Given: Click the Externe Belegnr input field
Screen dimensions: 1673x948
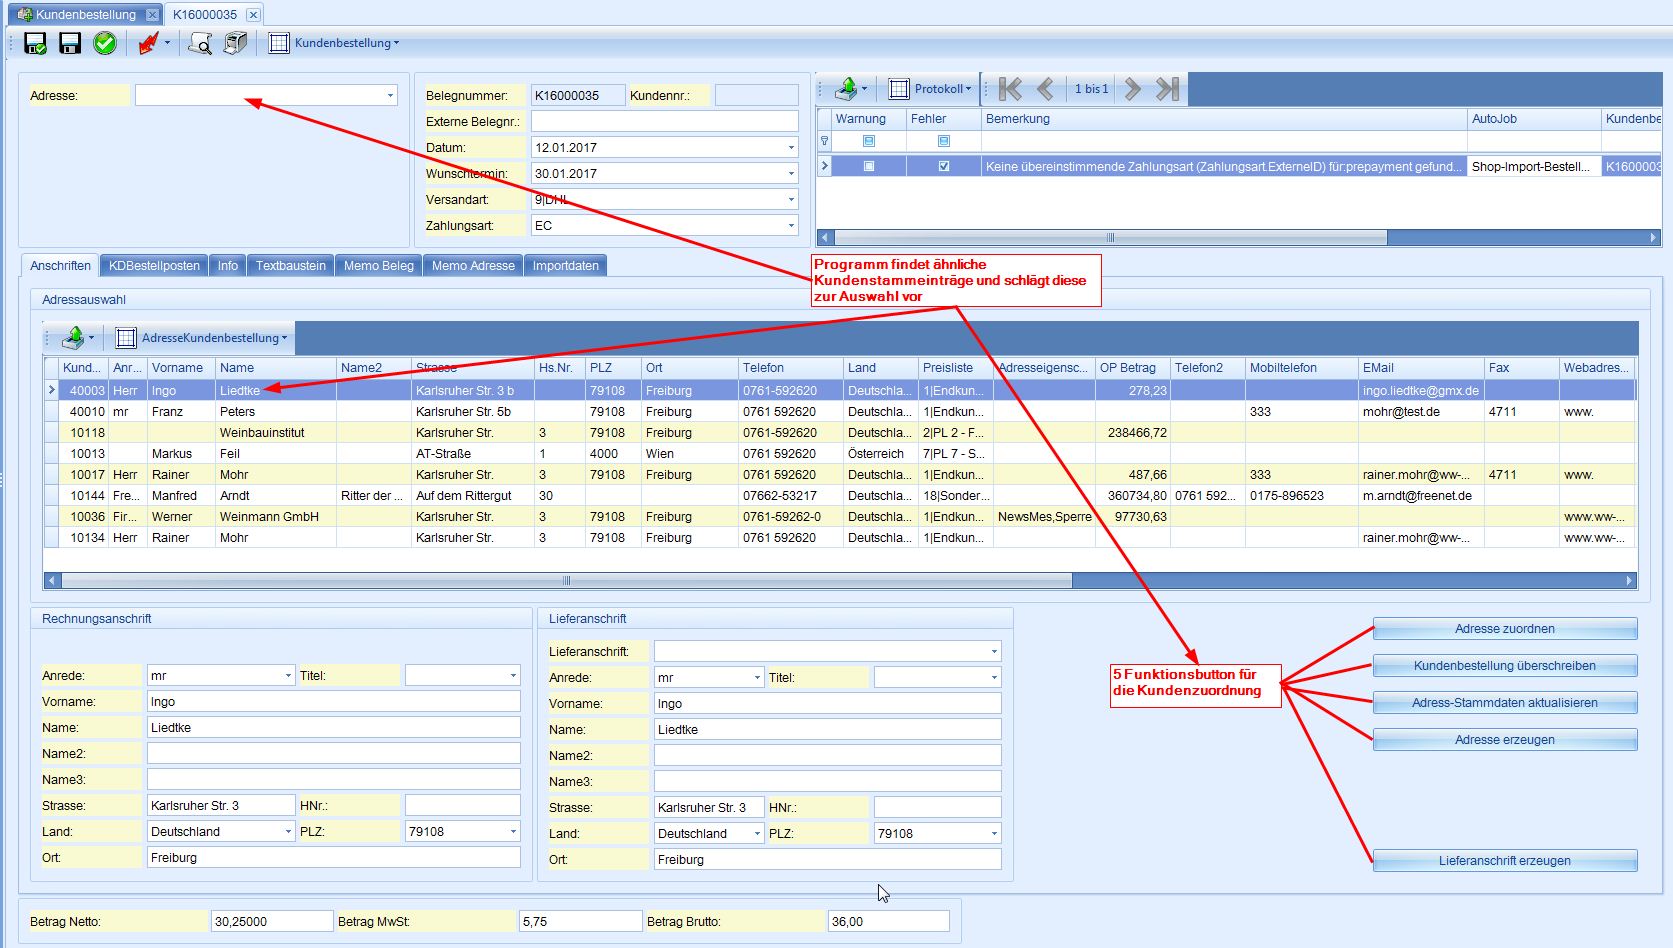Looking at the screenshot, I should 664,121.
